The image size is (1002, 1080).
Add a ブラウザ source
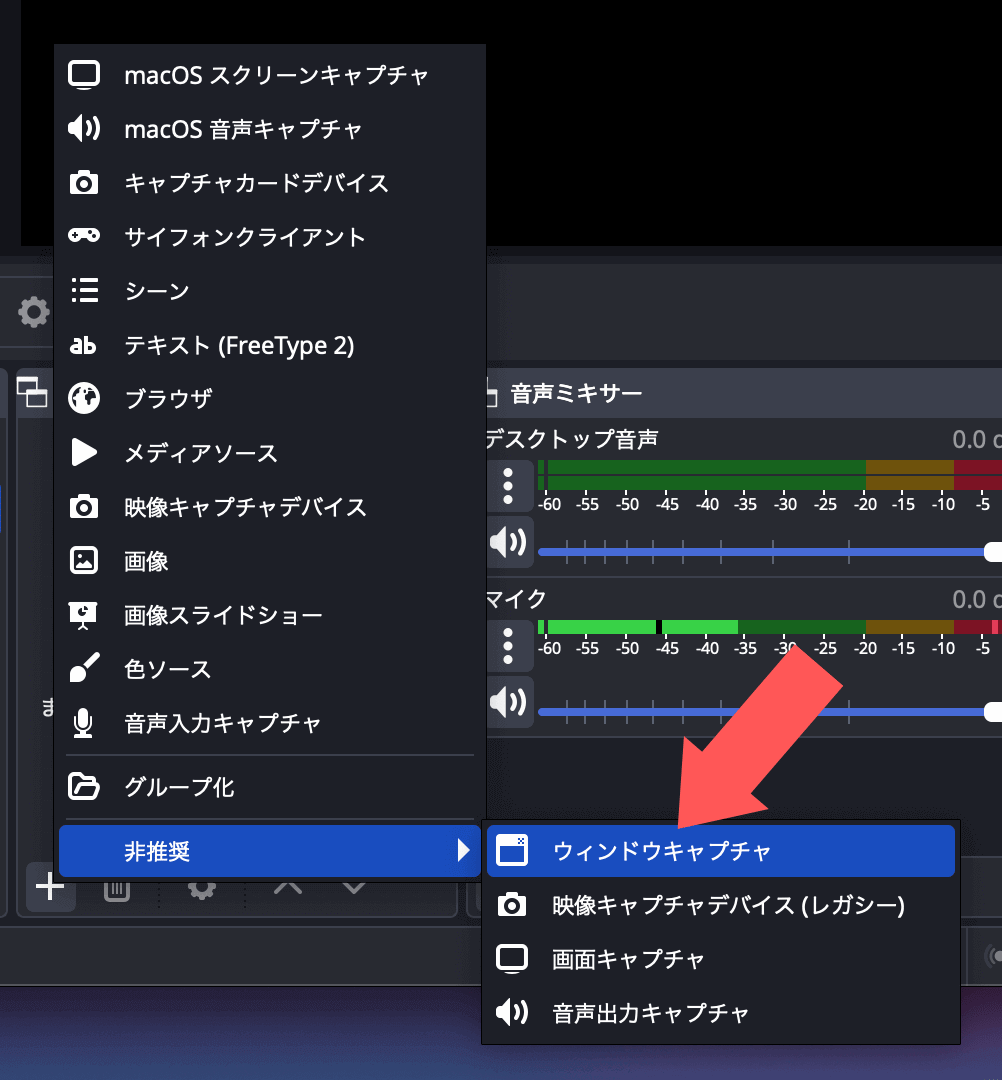pyautogui.click(x=270, y=399)
